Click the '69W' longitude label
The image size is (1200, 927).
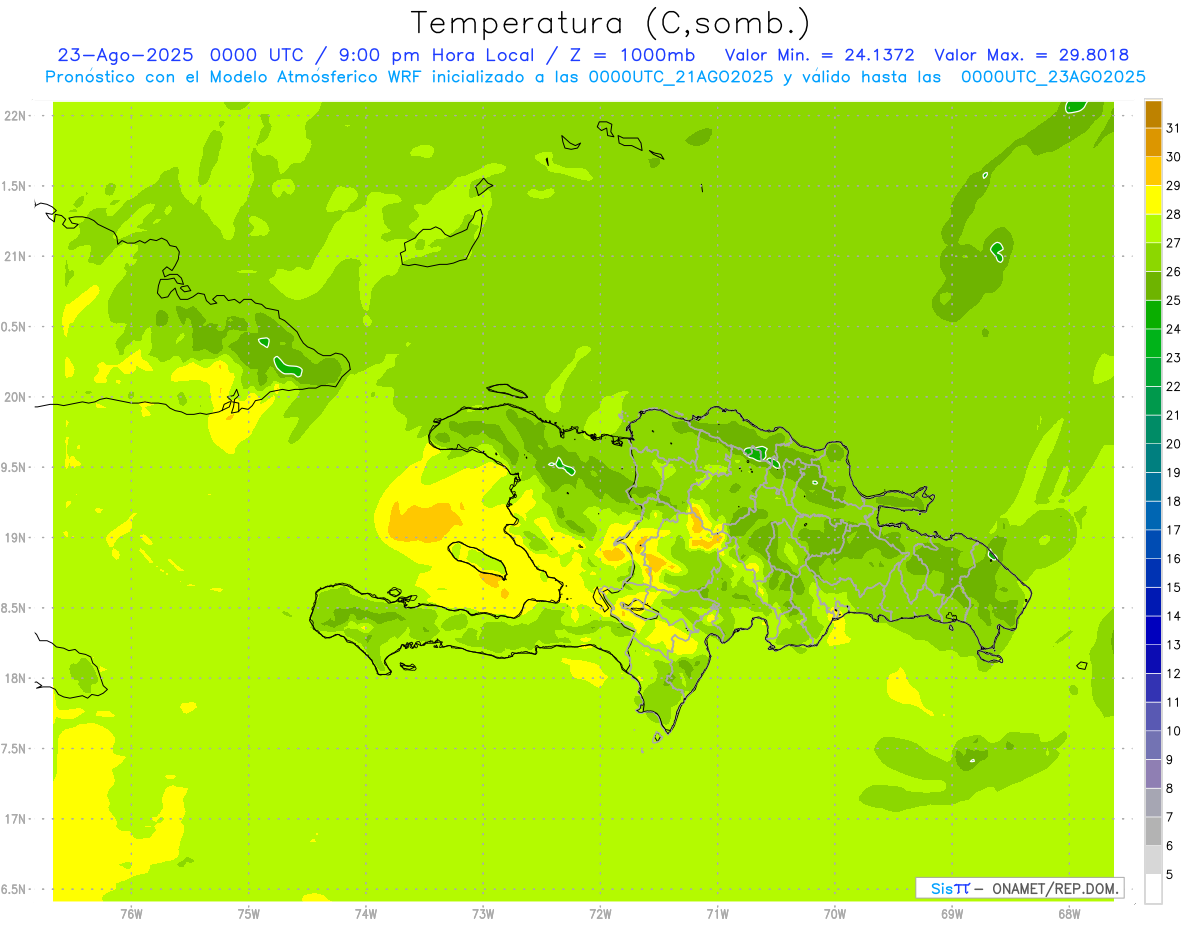tap(952, 914)
